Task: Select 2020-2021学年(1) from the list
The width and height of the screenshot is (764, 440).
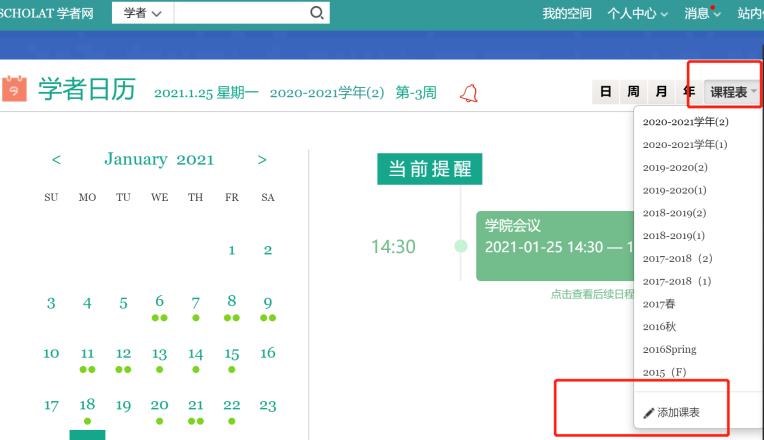Action: click(x=685, y=144)
